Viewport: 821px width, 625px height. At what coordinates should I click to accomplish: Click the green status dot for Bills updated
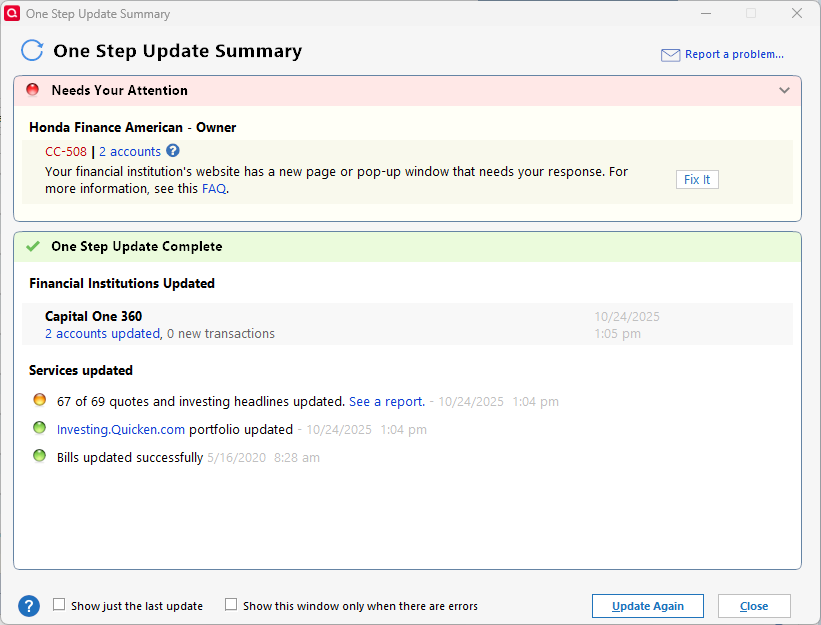click(x=39, y=456)
